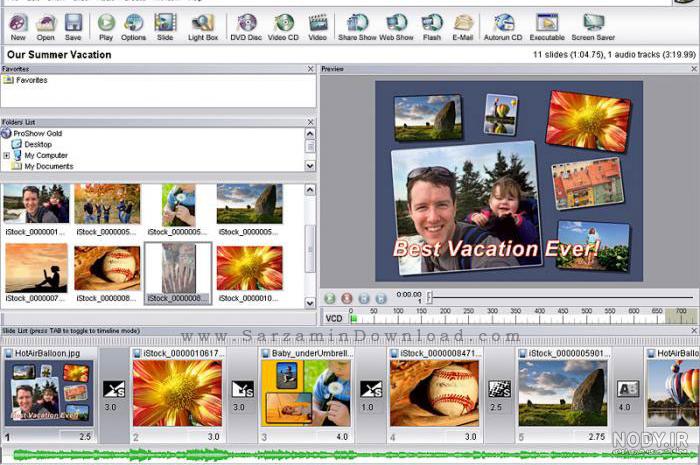The height and width of the screenshot is (465, 700).
Task: Click the preview playback position slider handle
Action: tap(429, 297)
